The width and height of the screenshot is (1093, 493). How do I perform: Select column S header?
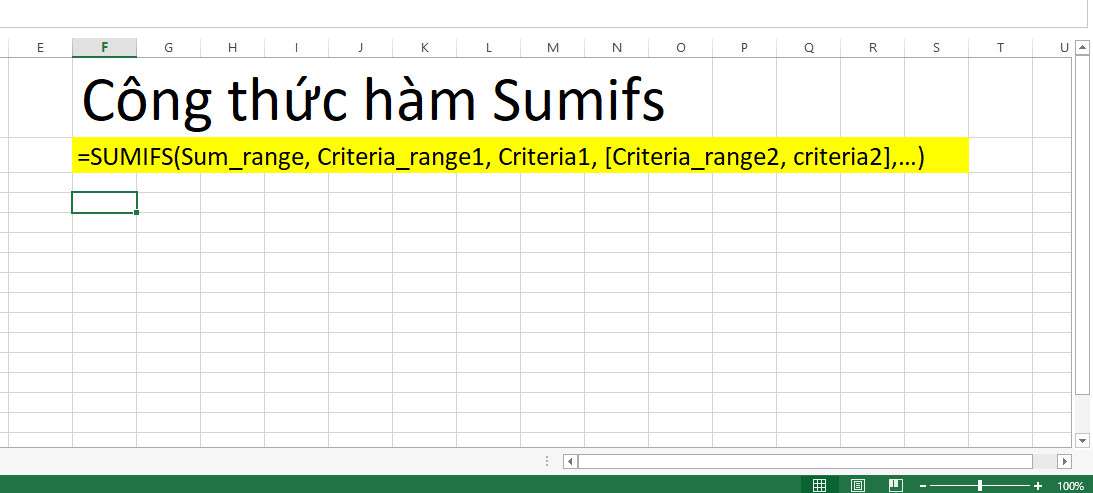coord(936,47)
